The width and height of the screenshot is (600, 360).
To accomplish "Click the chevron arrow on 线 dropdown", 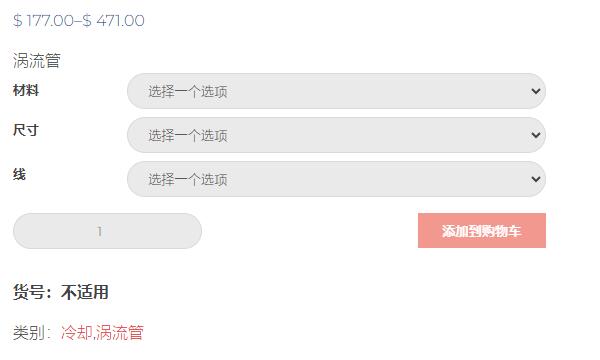I will [536, 179].
